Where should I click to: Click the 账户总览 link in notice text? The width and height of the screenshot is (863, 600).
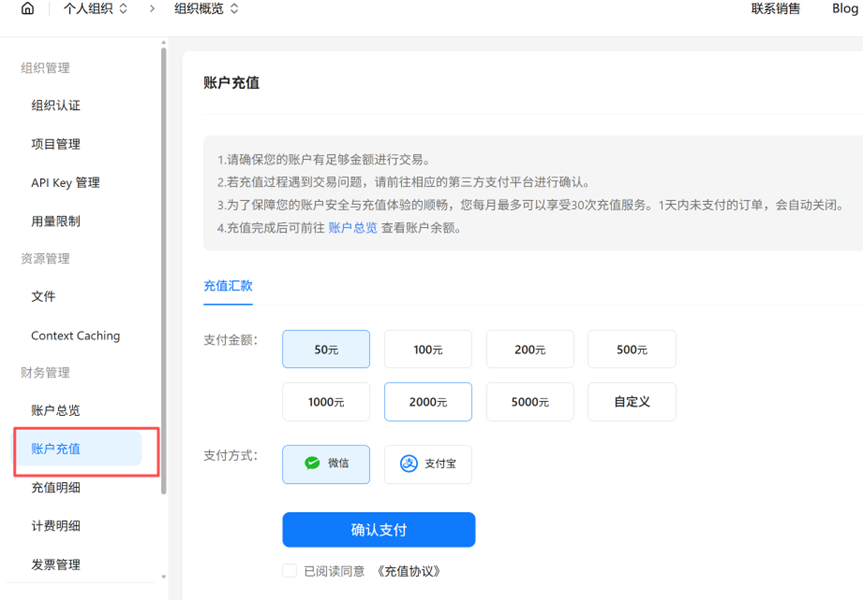(x=355, y=226)
